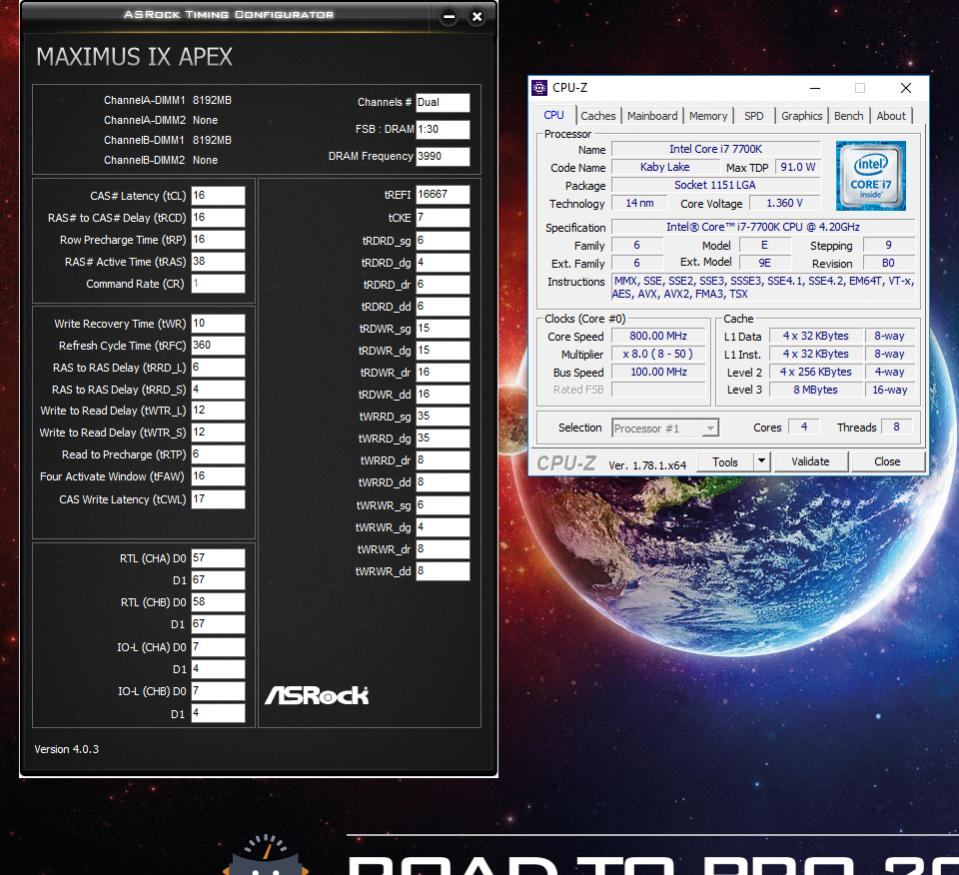The height and width of the screenshot is (875, 959).
Task: Click the FSB : DRAM ratio field
Action: (x=443, y=129)
